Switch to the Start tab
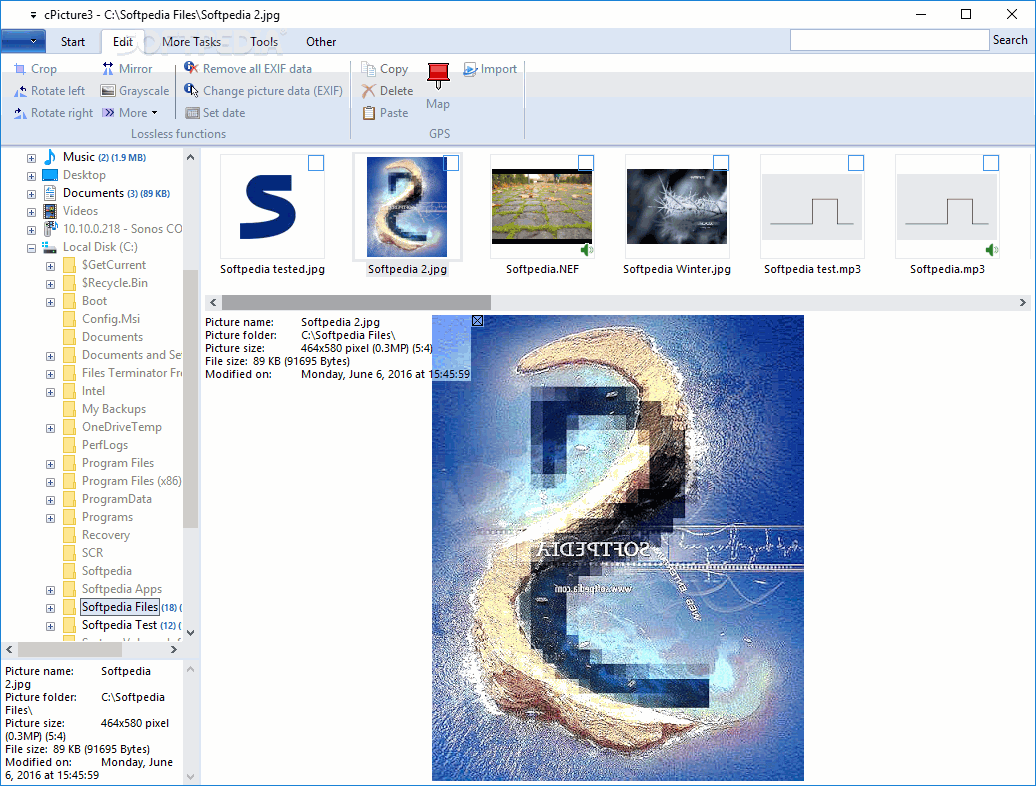1036x786 pixels. click(73, 42)
